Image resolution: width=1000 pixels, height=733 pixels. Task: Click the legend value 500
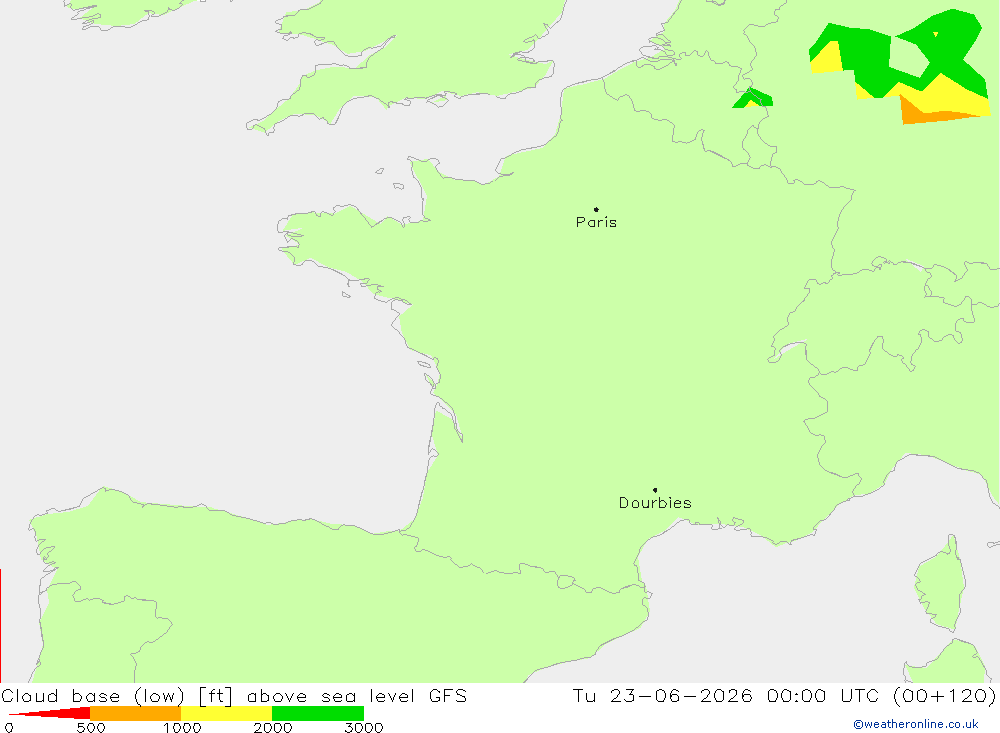pos(91,728)
